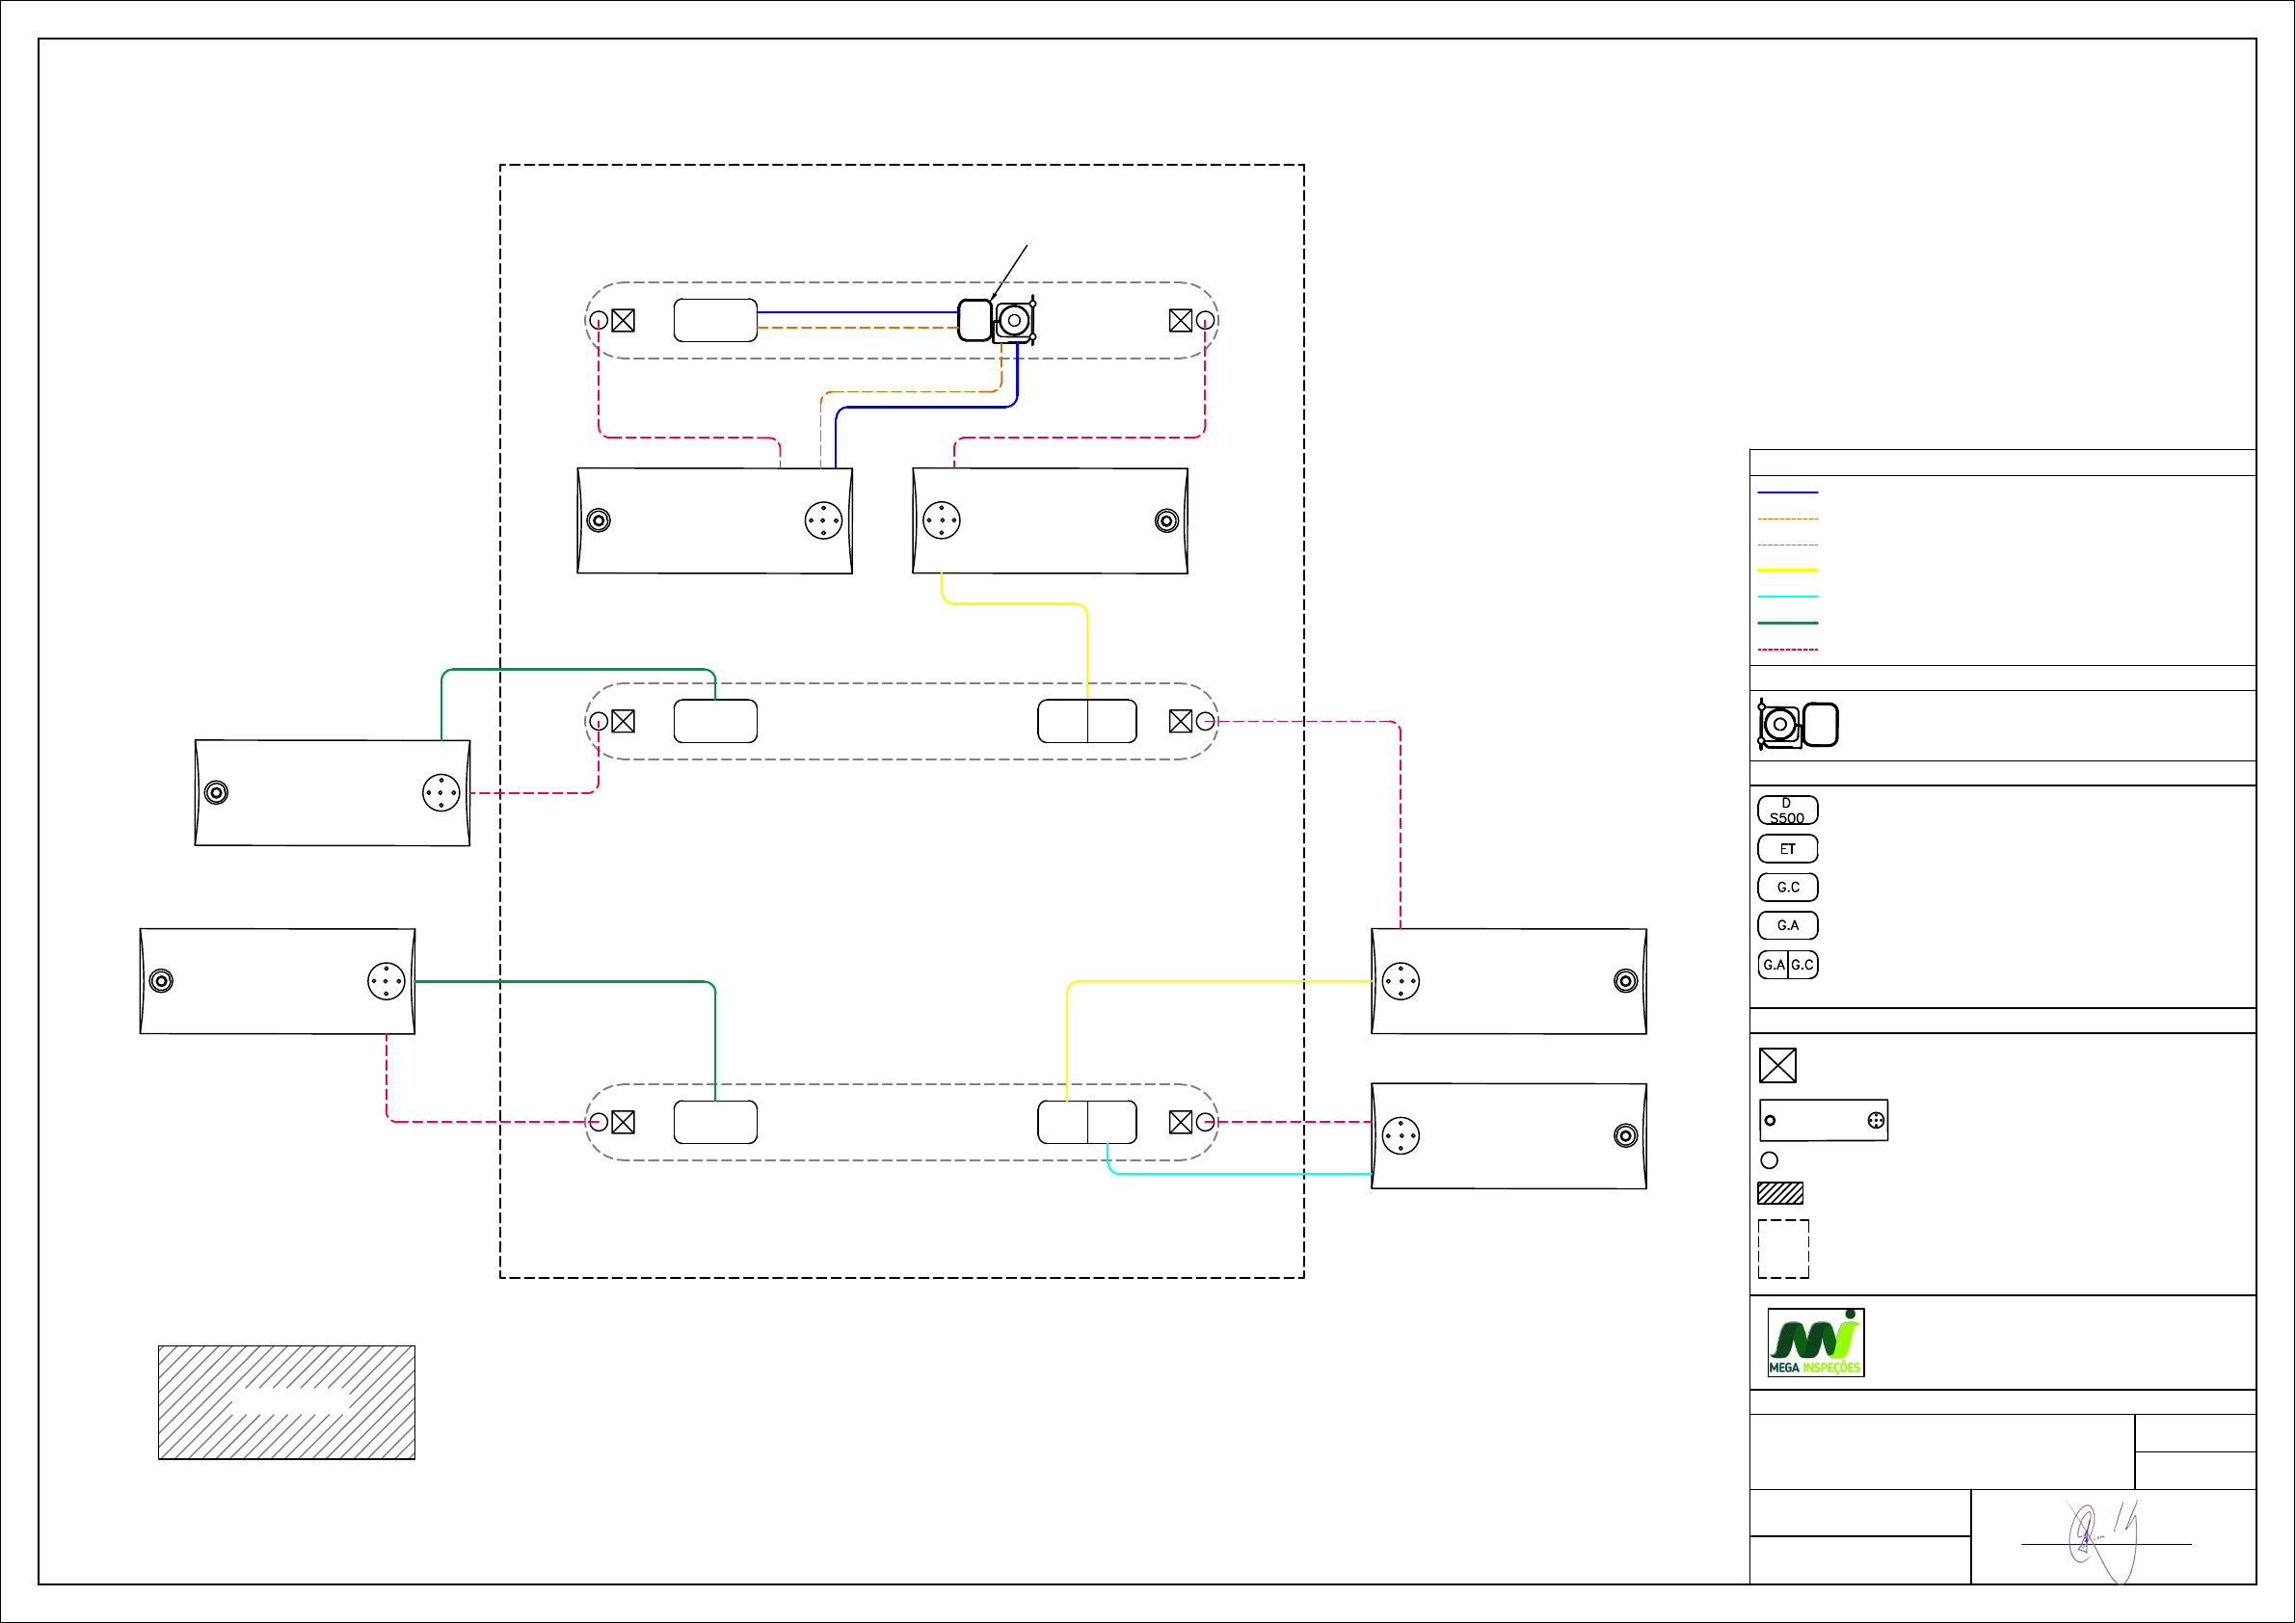This screenshot has width=2296, height=1623.
Task: Select the standalone G.A legend symbol
Action: (x=1787, y=925)
